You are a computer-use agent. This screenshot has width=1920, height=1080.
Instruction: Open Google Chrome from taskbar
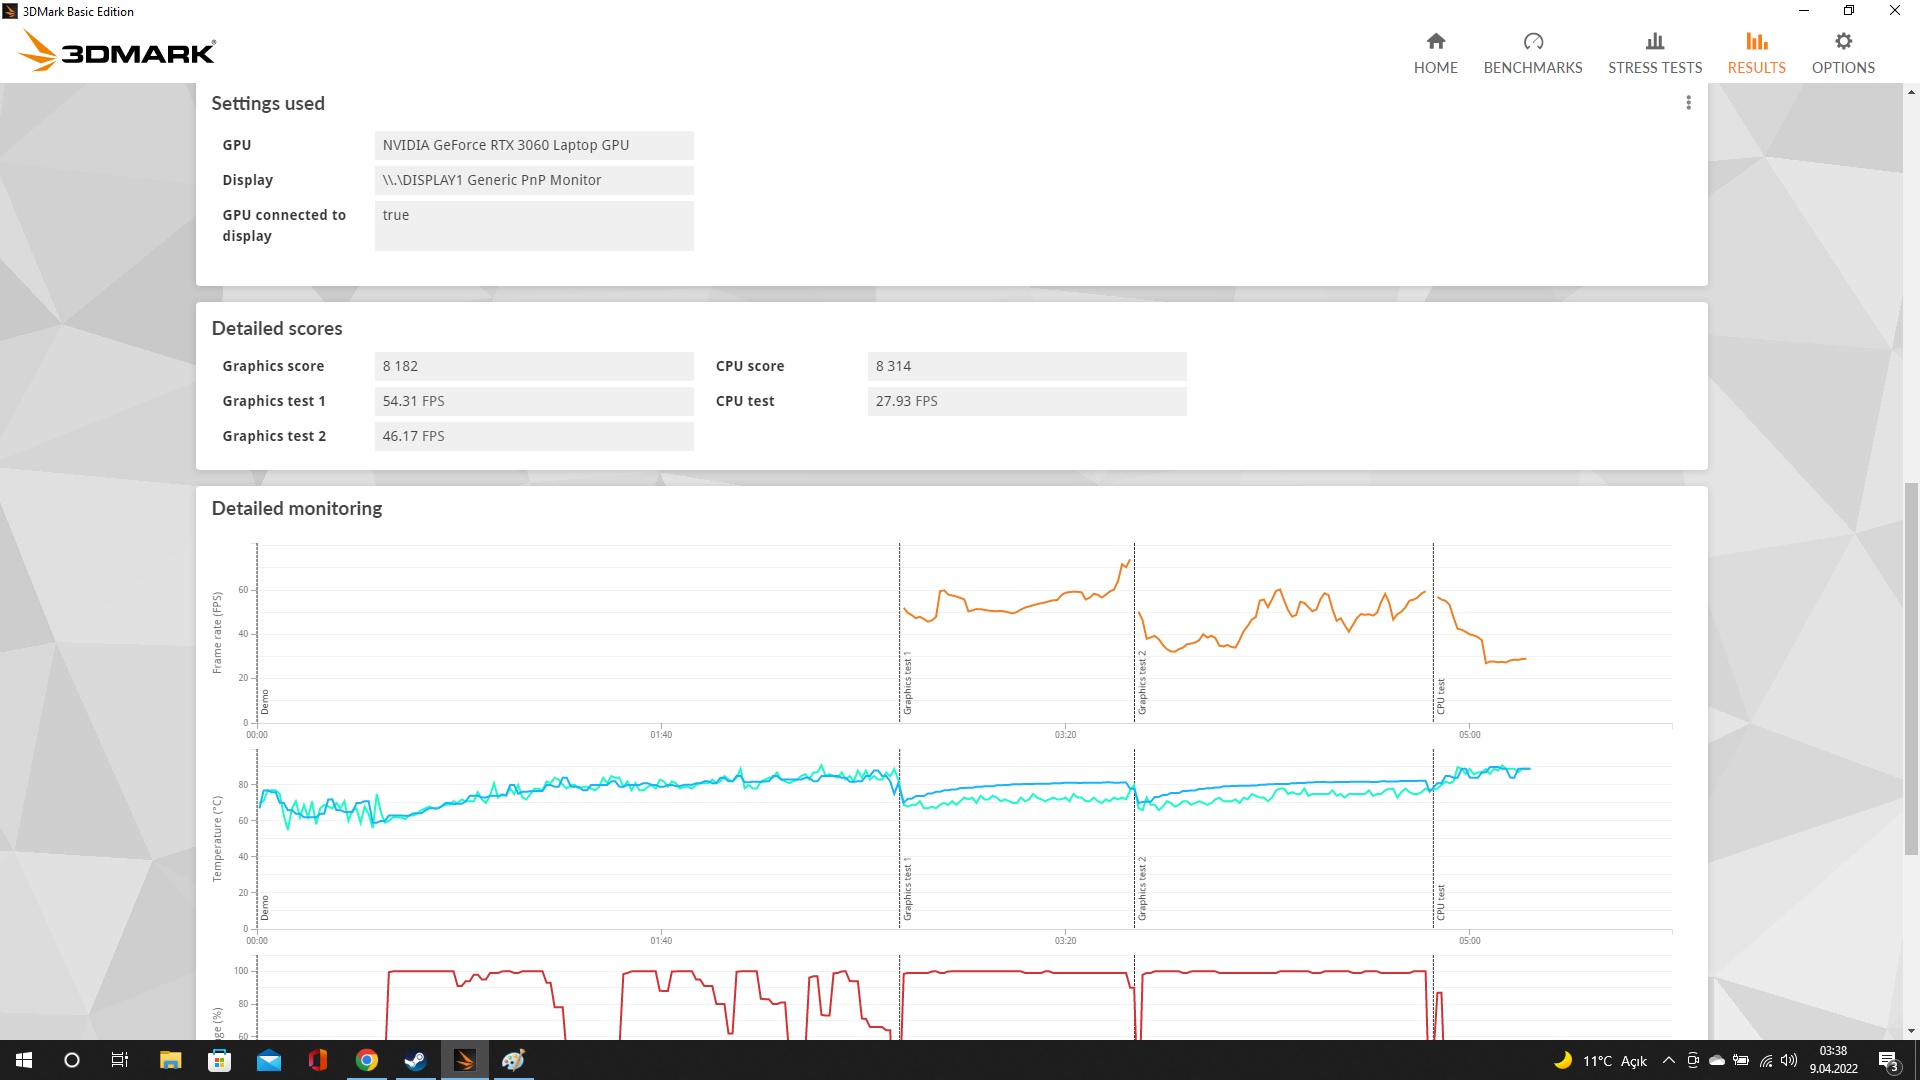366,1060
